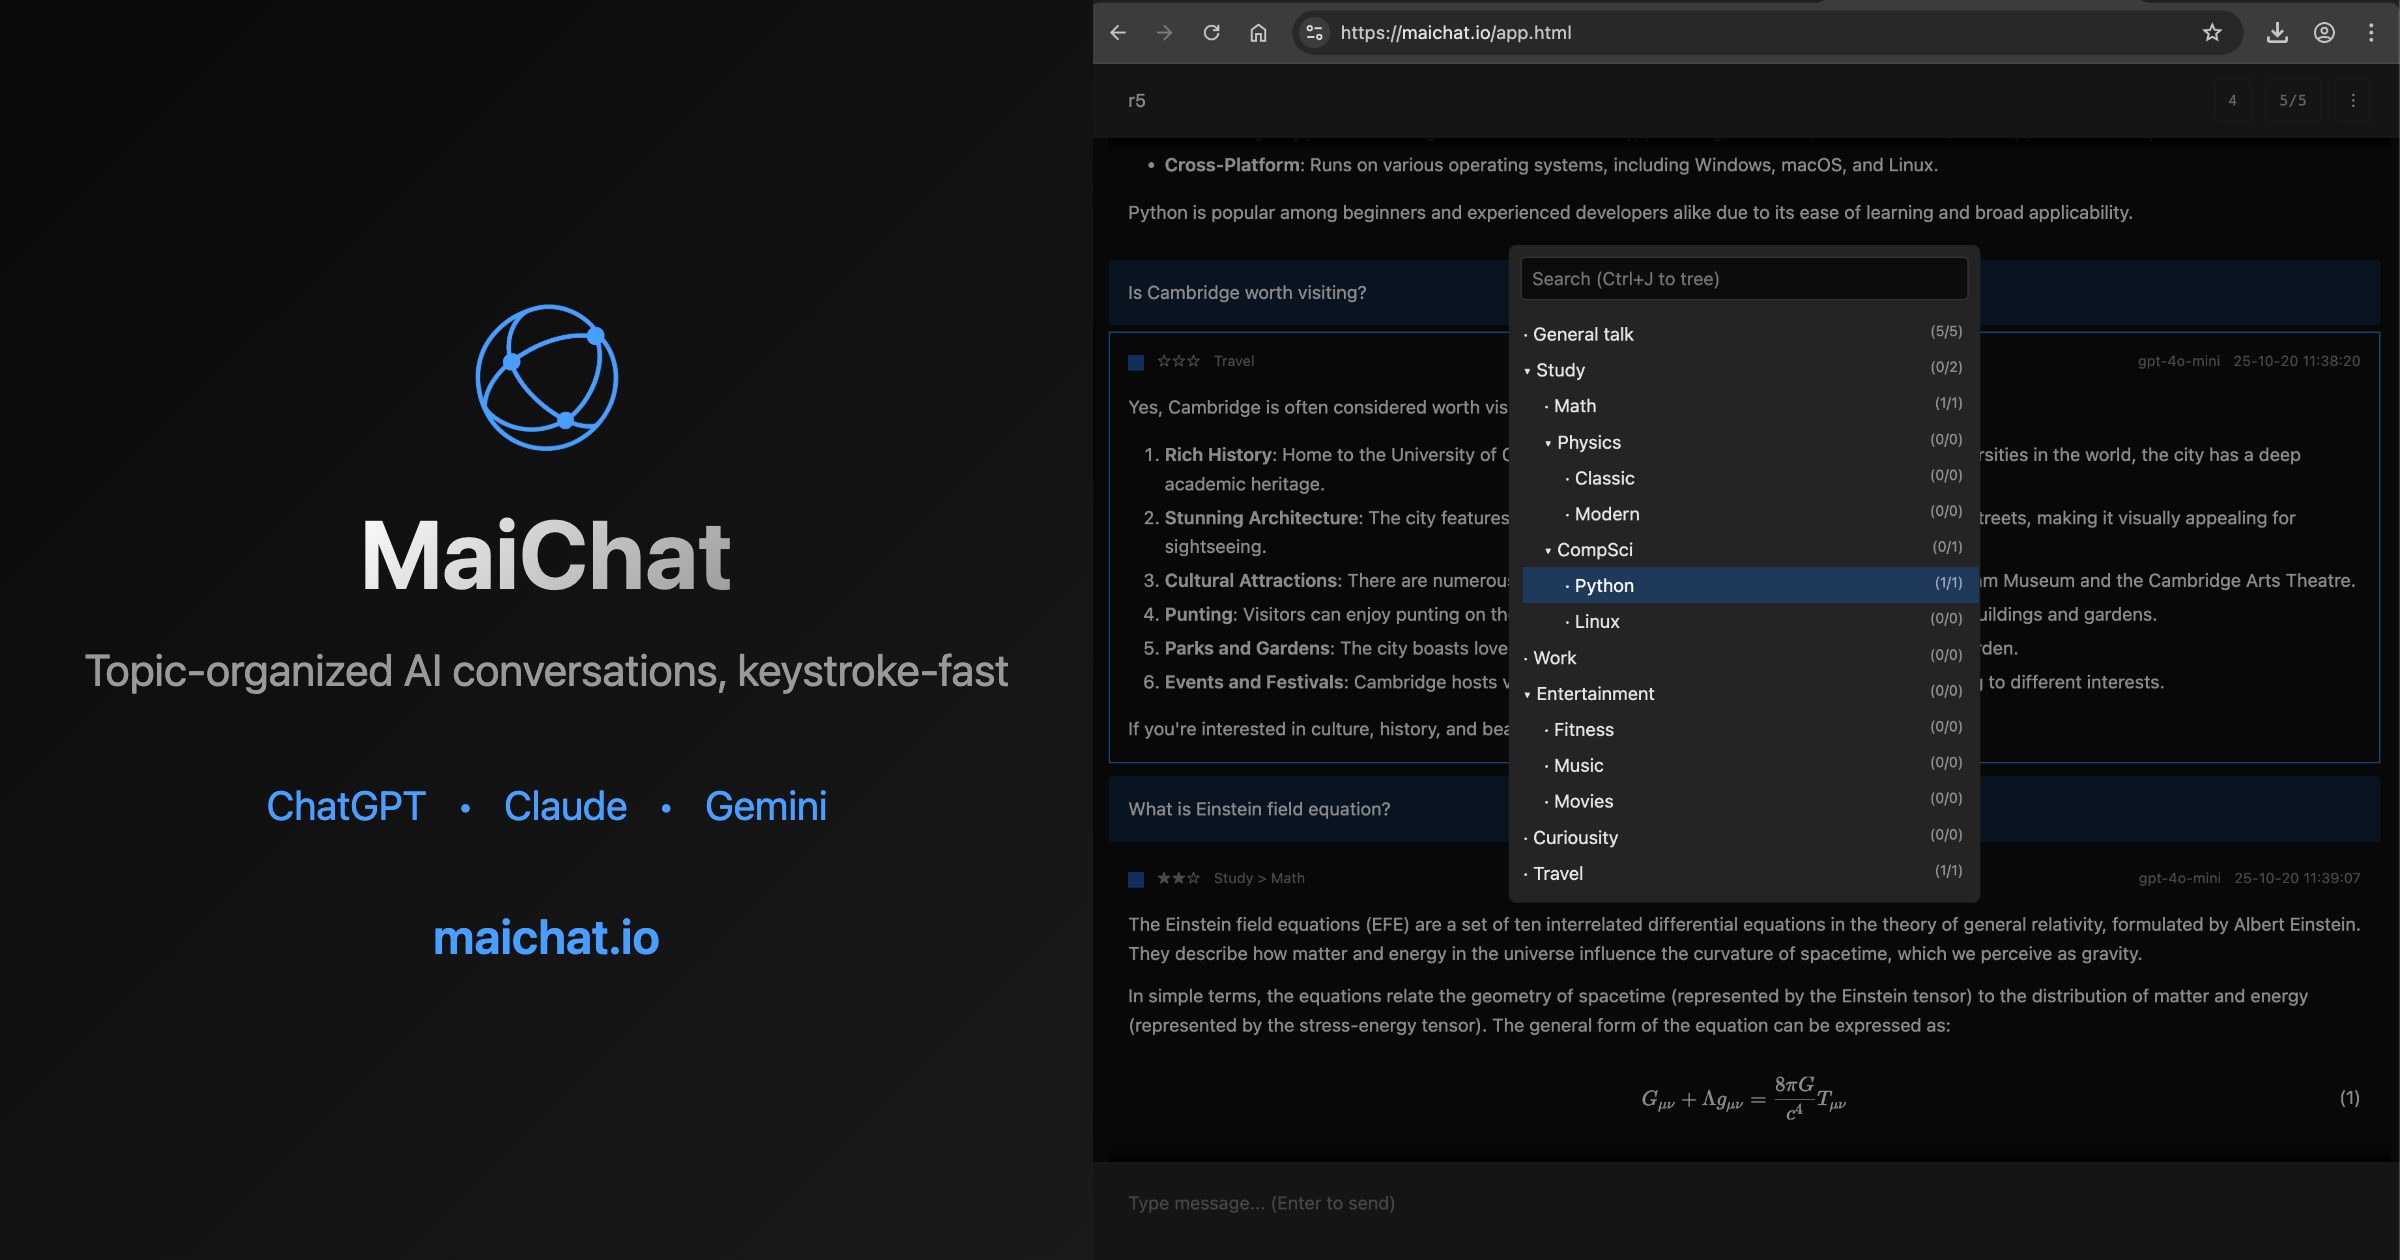Screen dimensions: 2400x1260
Task: Focus the topic Search field
Action: pyautogui.click(x=1743, y=279)
